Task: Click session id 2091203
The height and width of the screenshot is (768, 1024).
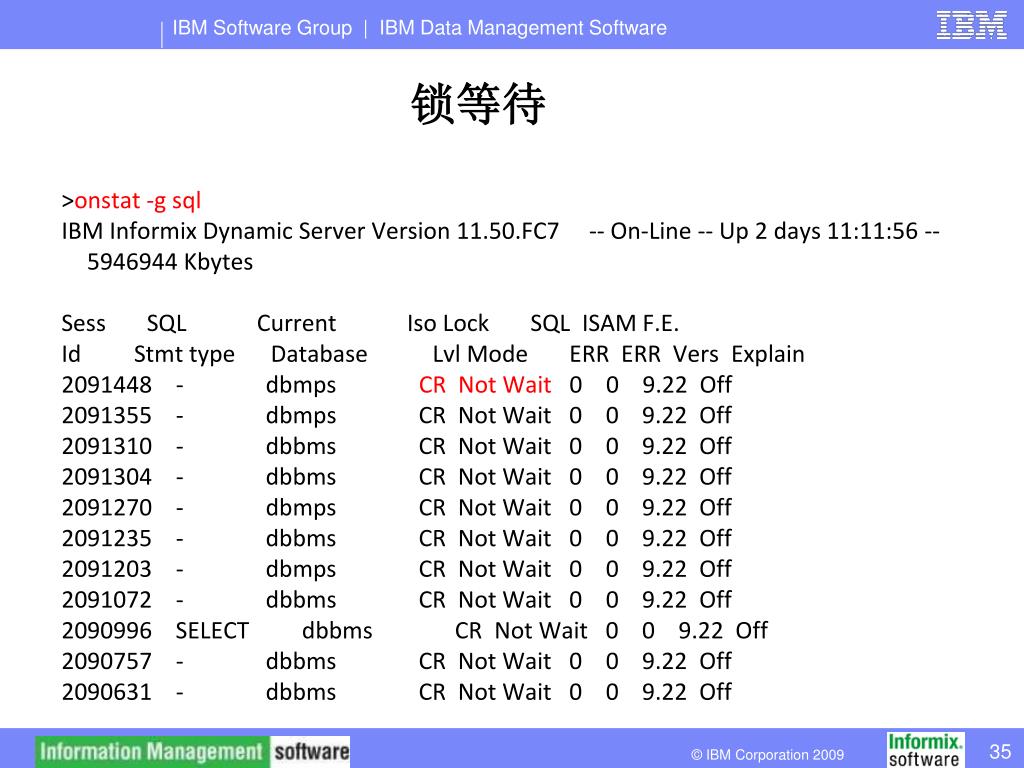Action: point(106,569)
